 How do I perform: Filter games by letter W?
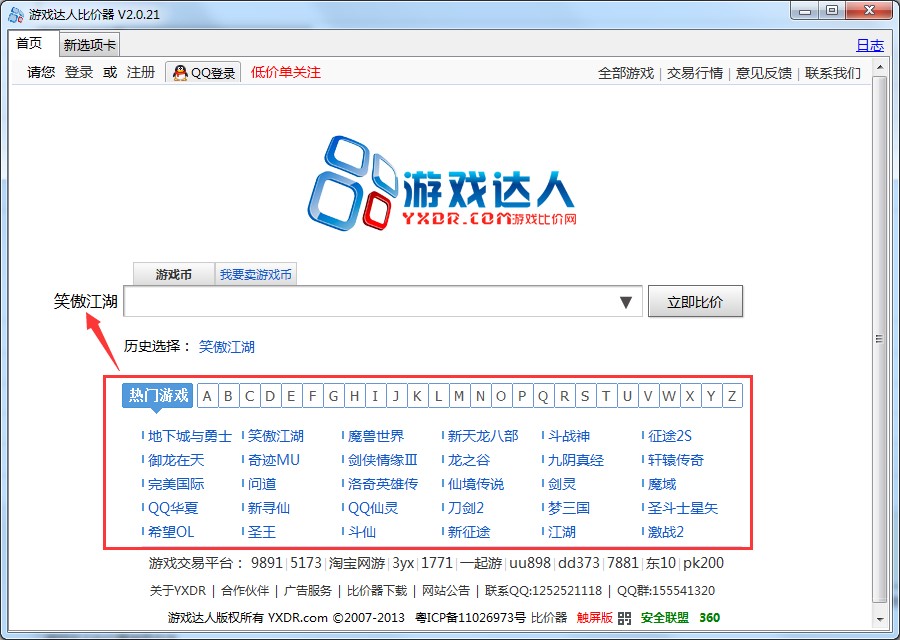pyautogui.click(x=669, y=396)
